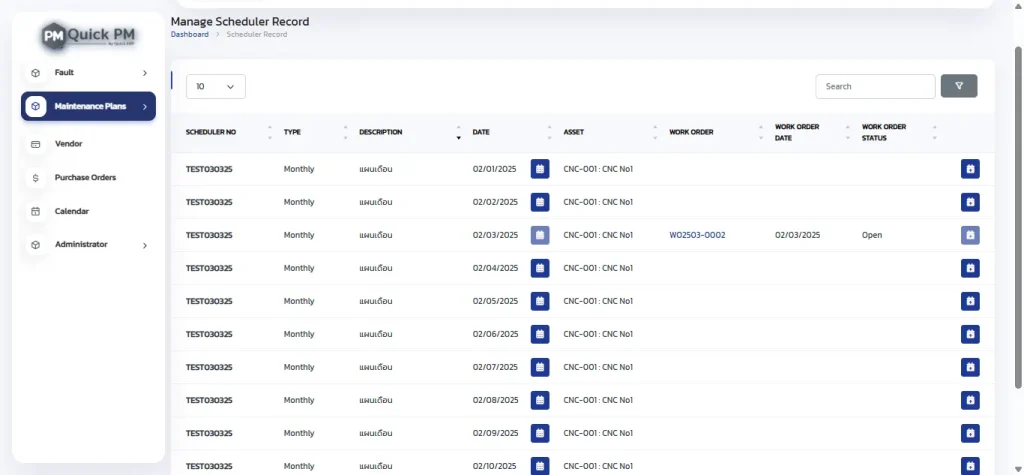Click the action icon on the 02/06/2025 row
Viewport: 1024px width, 475px height.
coord(970,334)
